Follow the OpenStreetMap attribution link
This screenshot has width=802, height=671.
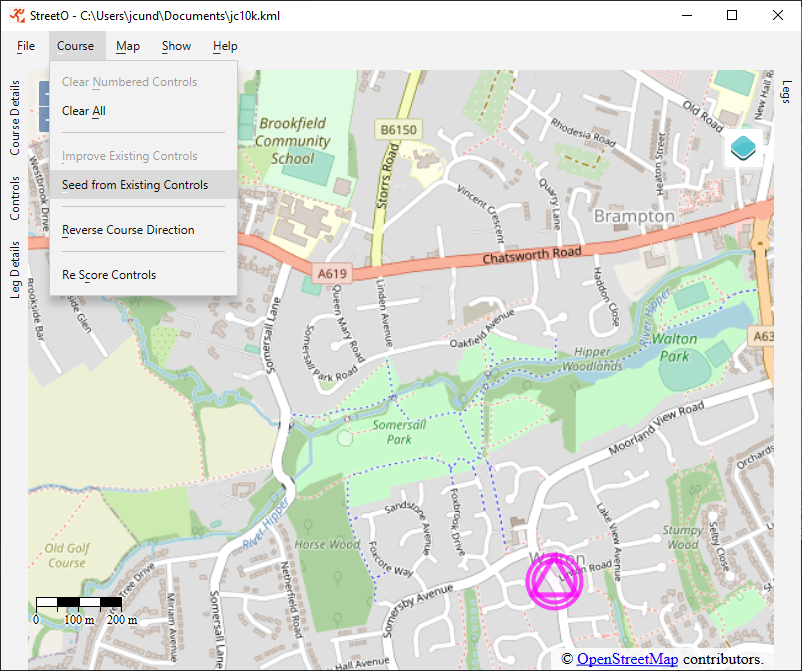coord(627,659)
